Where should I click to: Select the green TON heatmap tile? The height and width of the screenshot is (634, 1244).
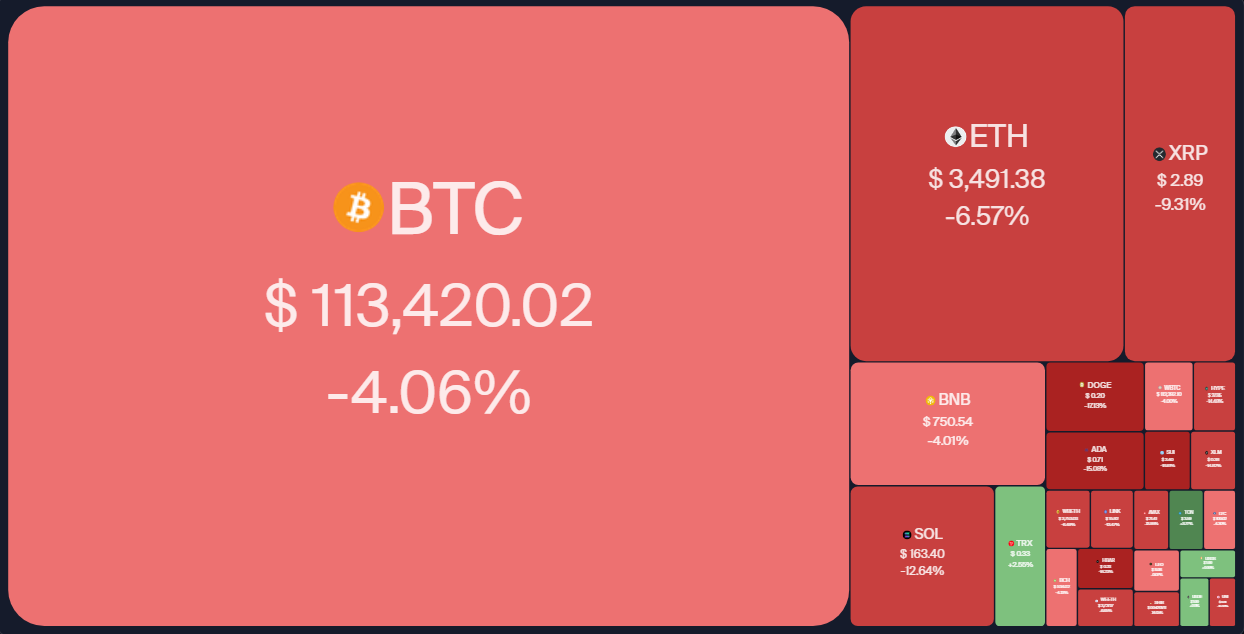coord(1186,519)
